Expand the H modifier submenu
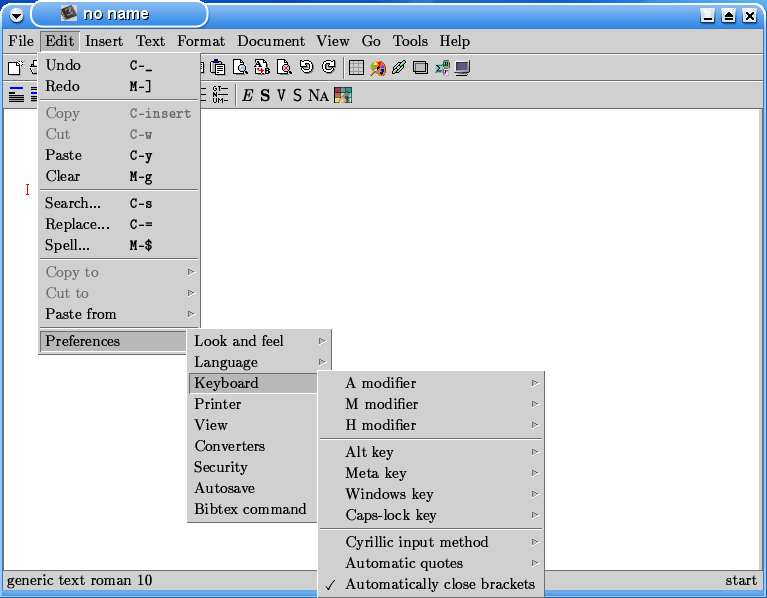The image size is (767, 598). (431, 425)
